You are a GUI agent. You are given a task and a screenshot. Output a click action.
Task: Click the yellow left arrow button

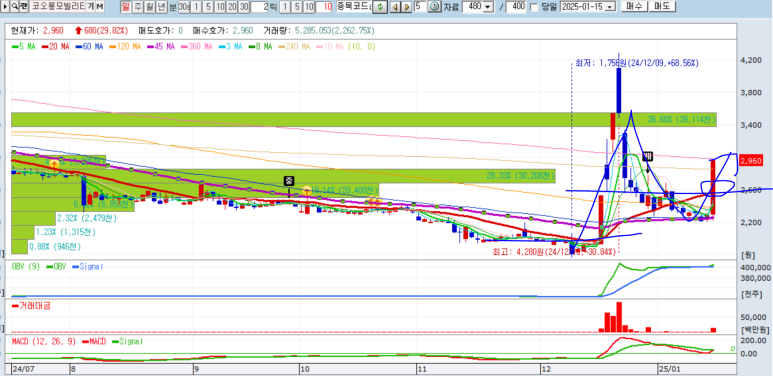click(x=395, y=7)
